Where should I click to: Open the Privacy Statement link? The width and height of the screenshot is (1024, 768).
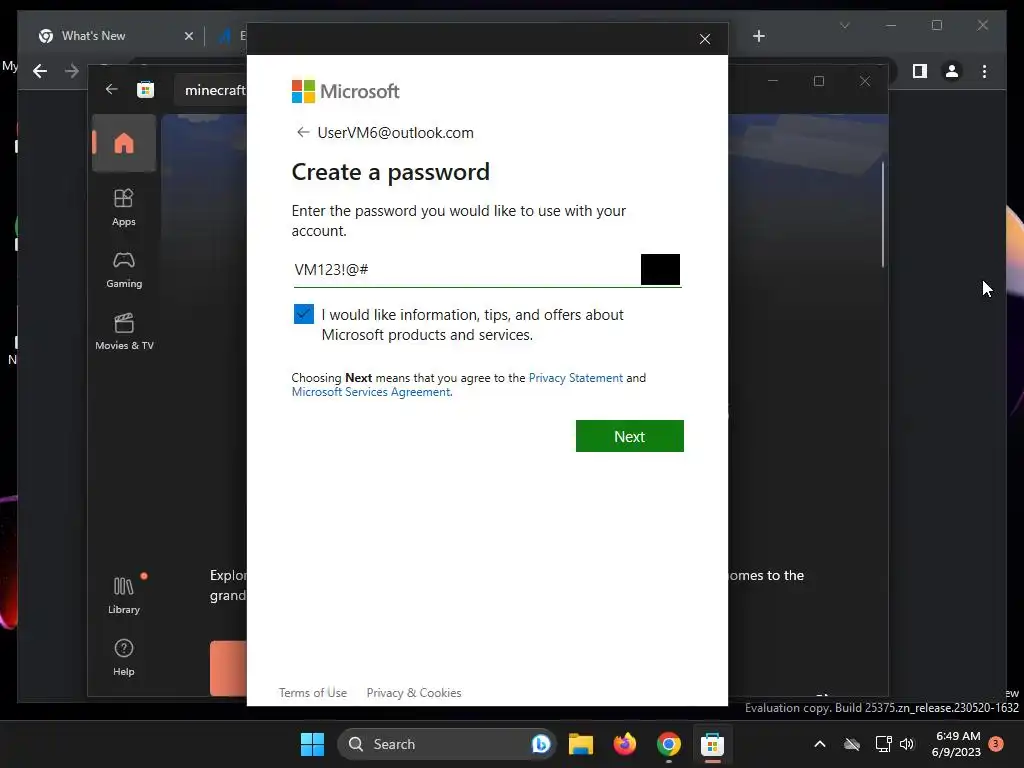point(575,377)
